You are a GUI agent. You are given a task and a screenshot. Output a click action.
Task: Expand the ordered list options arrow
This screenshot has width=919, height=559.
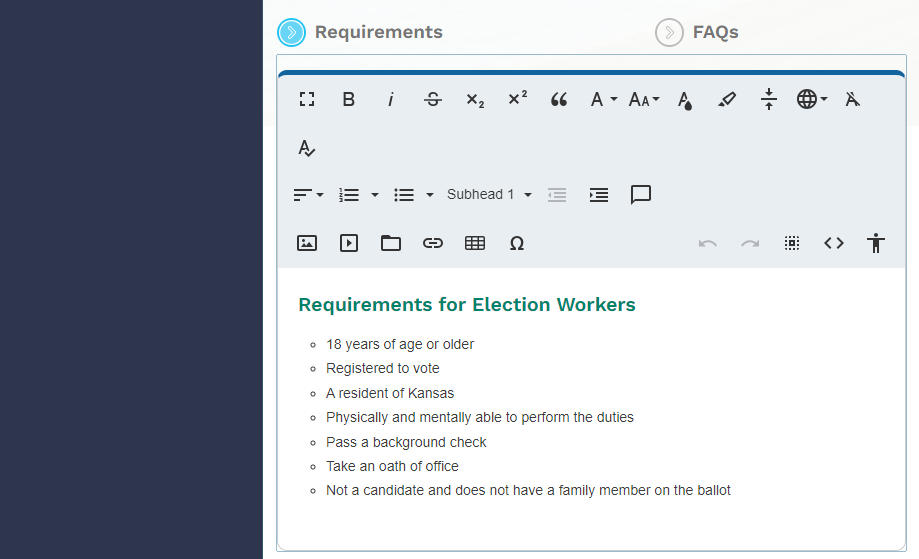375,195
